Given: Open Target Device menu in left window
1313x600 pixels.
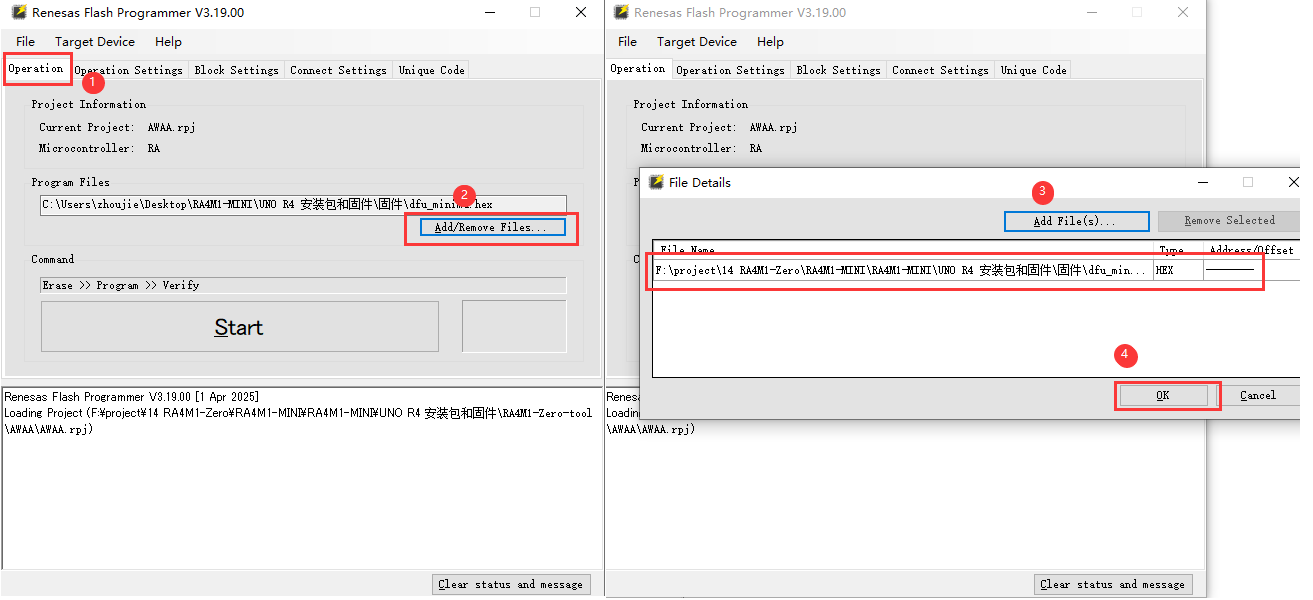Looking at the screenshot, I should (95, 42).
